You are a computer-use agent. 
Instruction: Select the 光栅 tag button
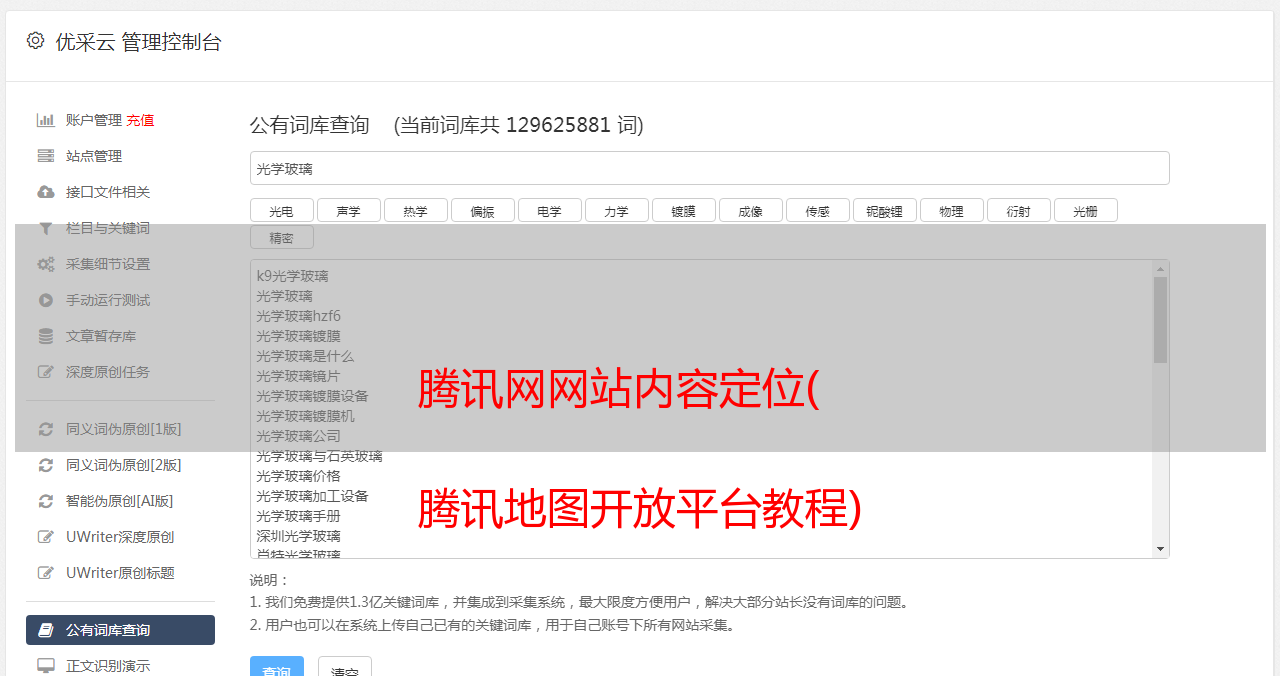(x=1085, y=210)
